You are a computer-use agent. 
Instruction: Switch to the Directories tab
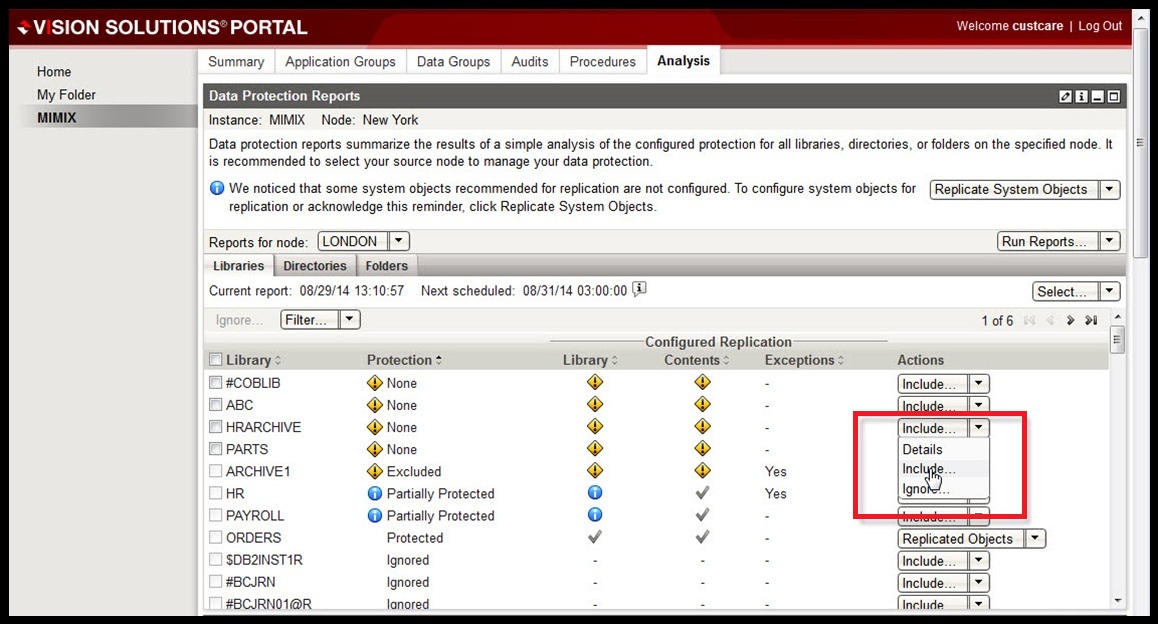point(314,266)
